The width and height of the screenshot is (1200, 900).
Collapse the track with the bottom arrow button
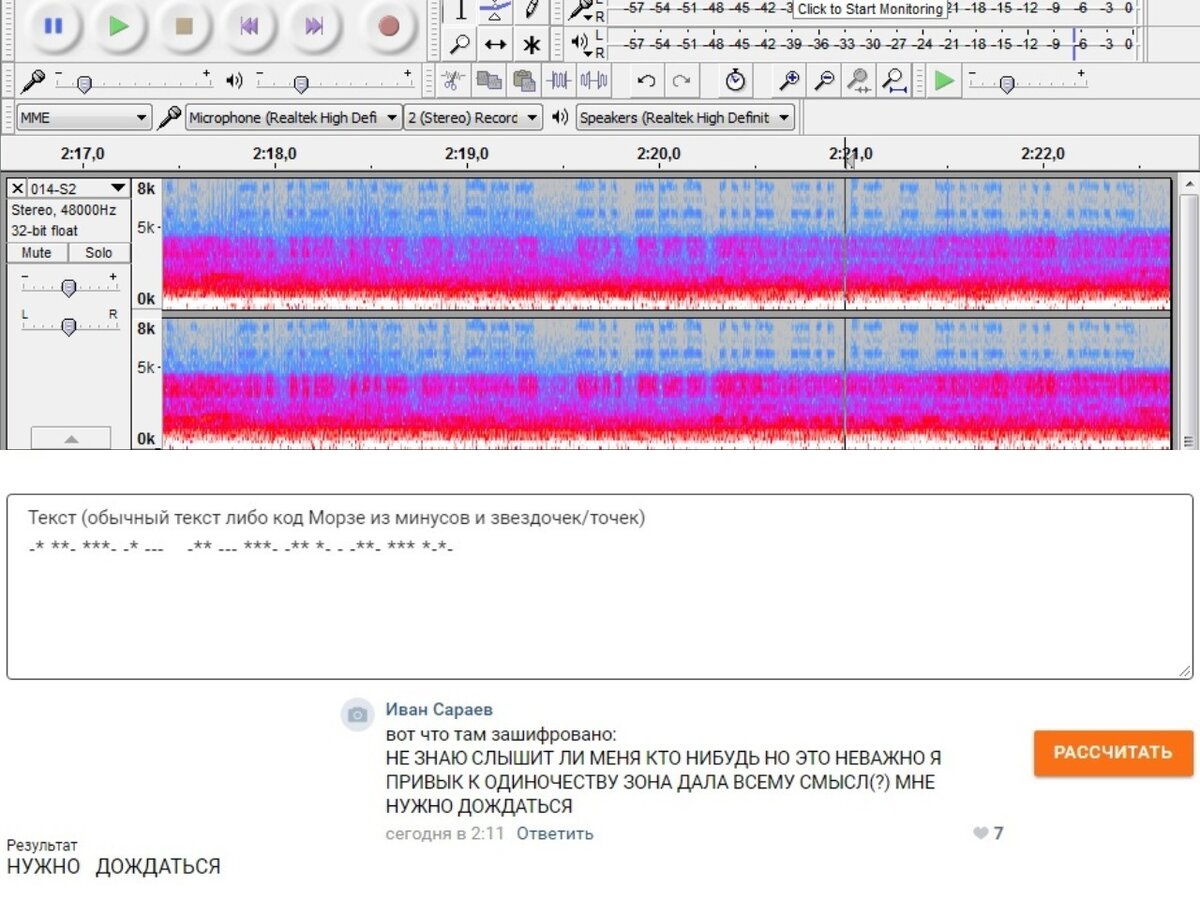(x=71, y=439)
